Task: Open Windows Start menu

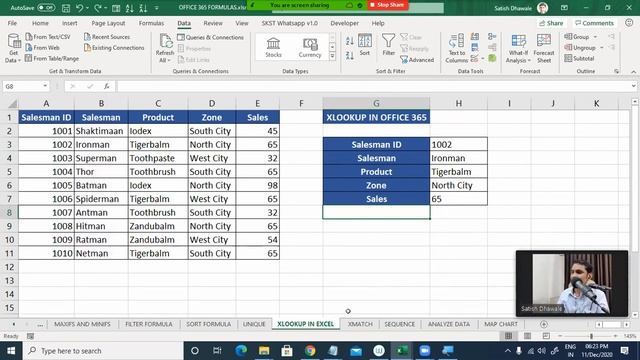Action: (11, 351)
